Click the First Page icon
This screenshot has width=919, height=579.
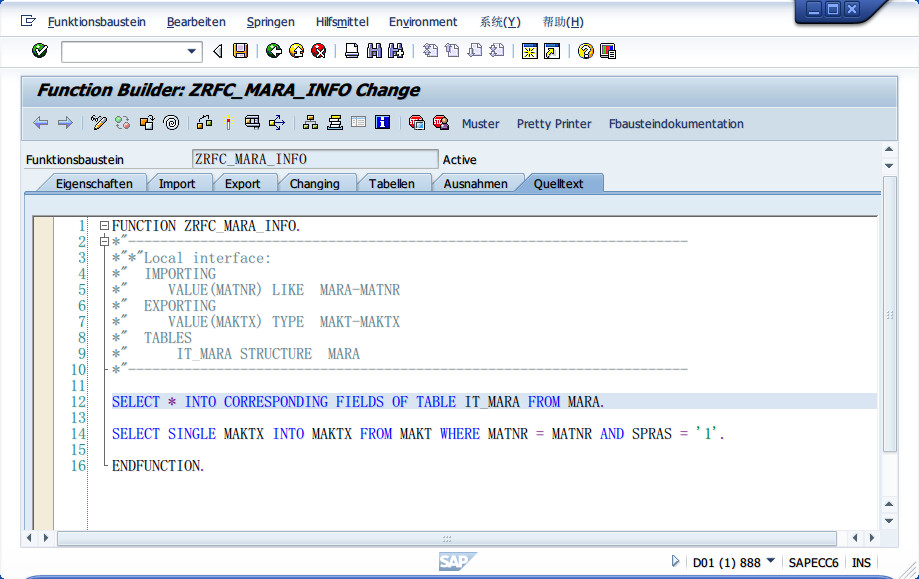[430, 51]
